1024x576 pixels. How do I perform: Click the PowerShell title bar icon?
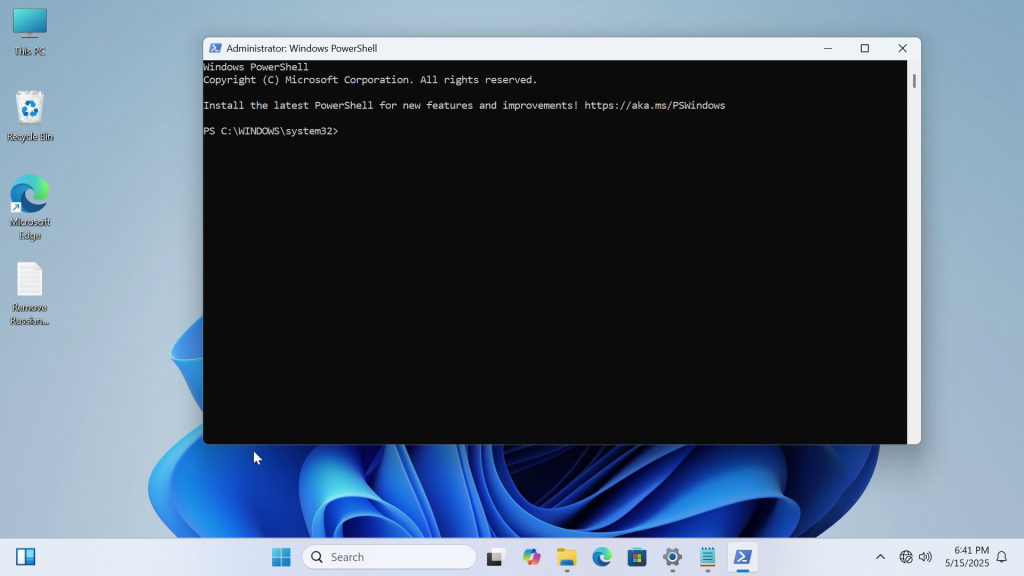pos(215,48)
